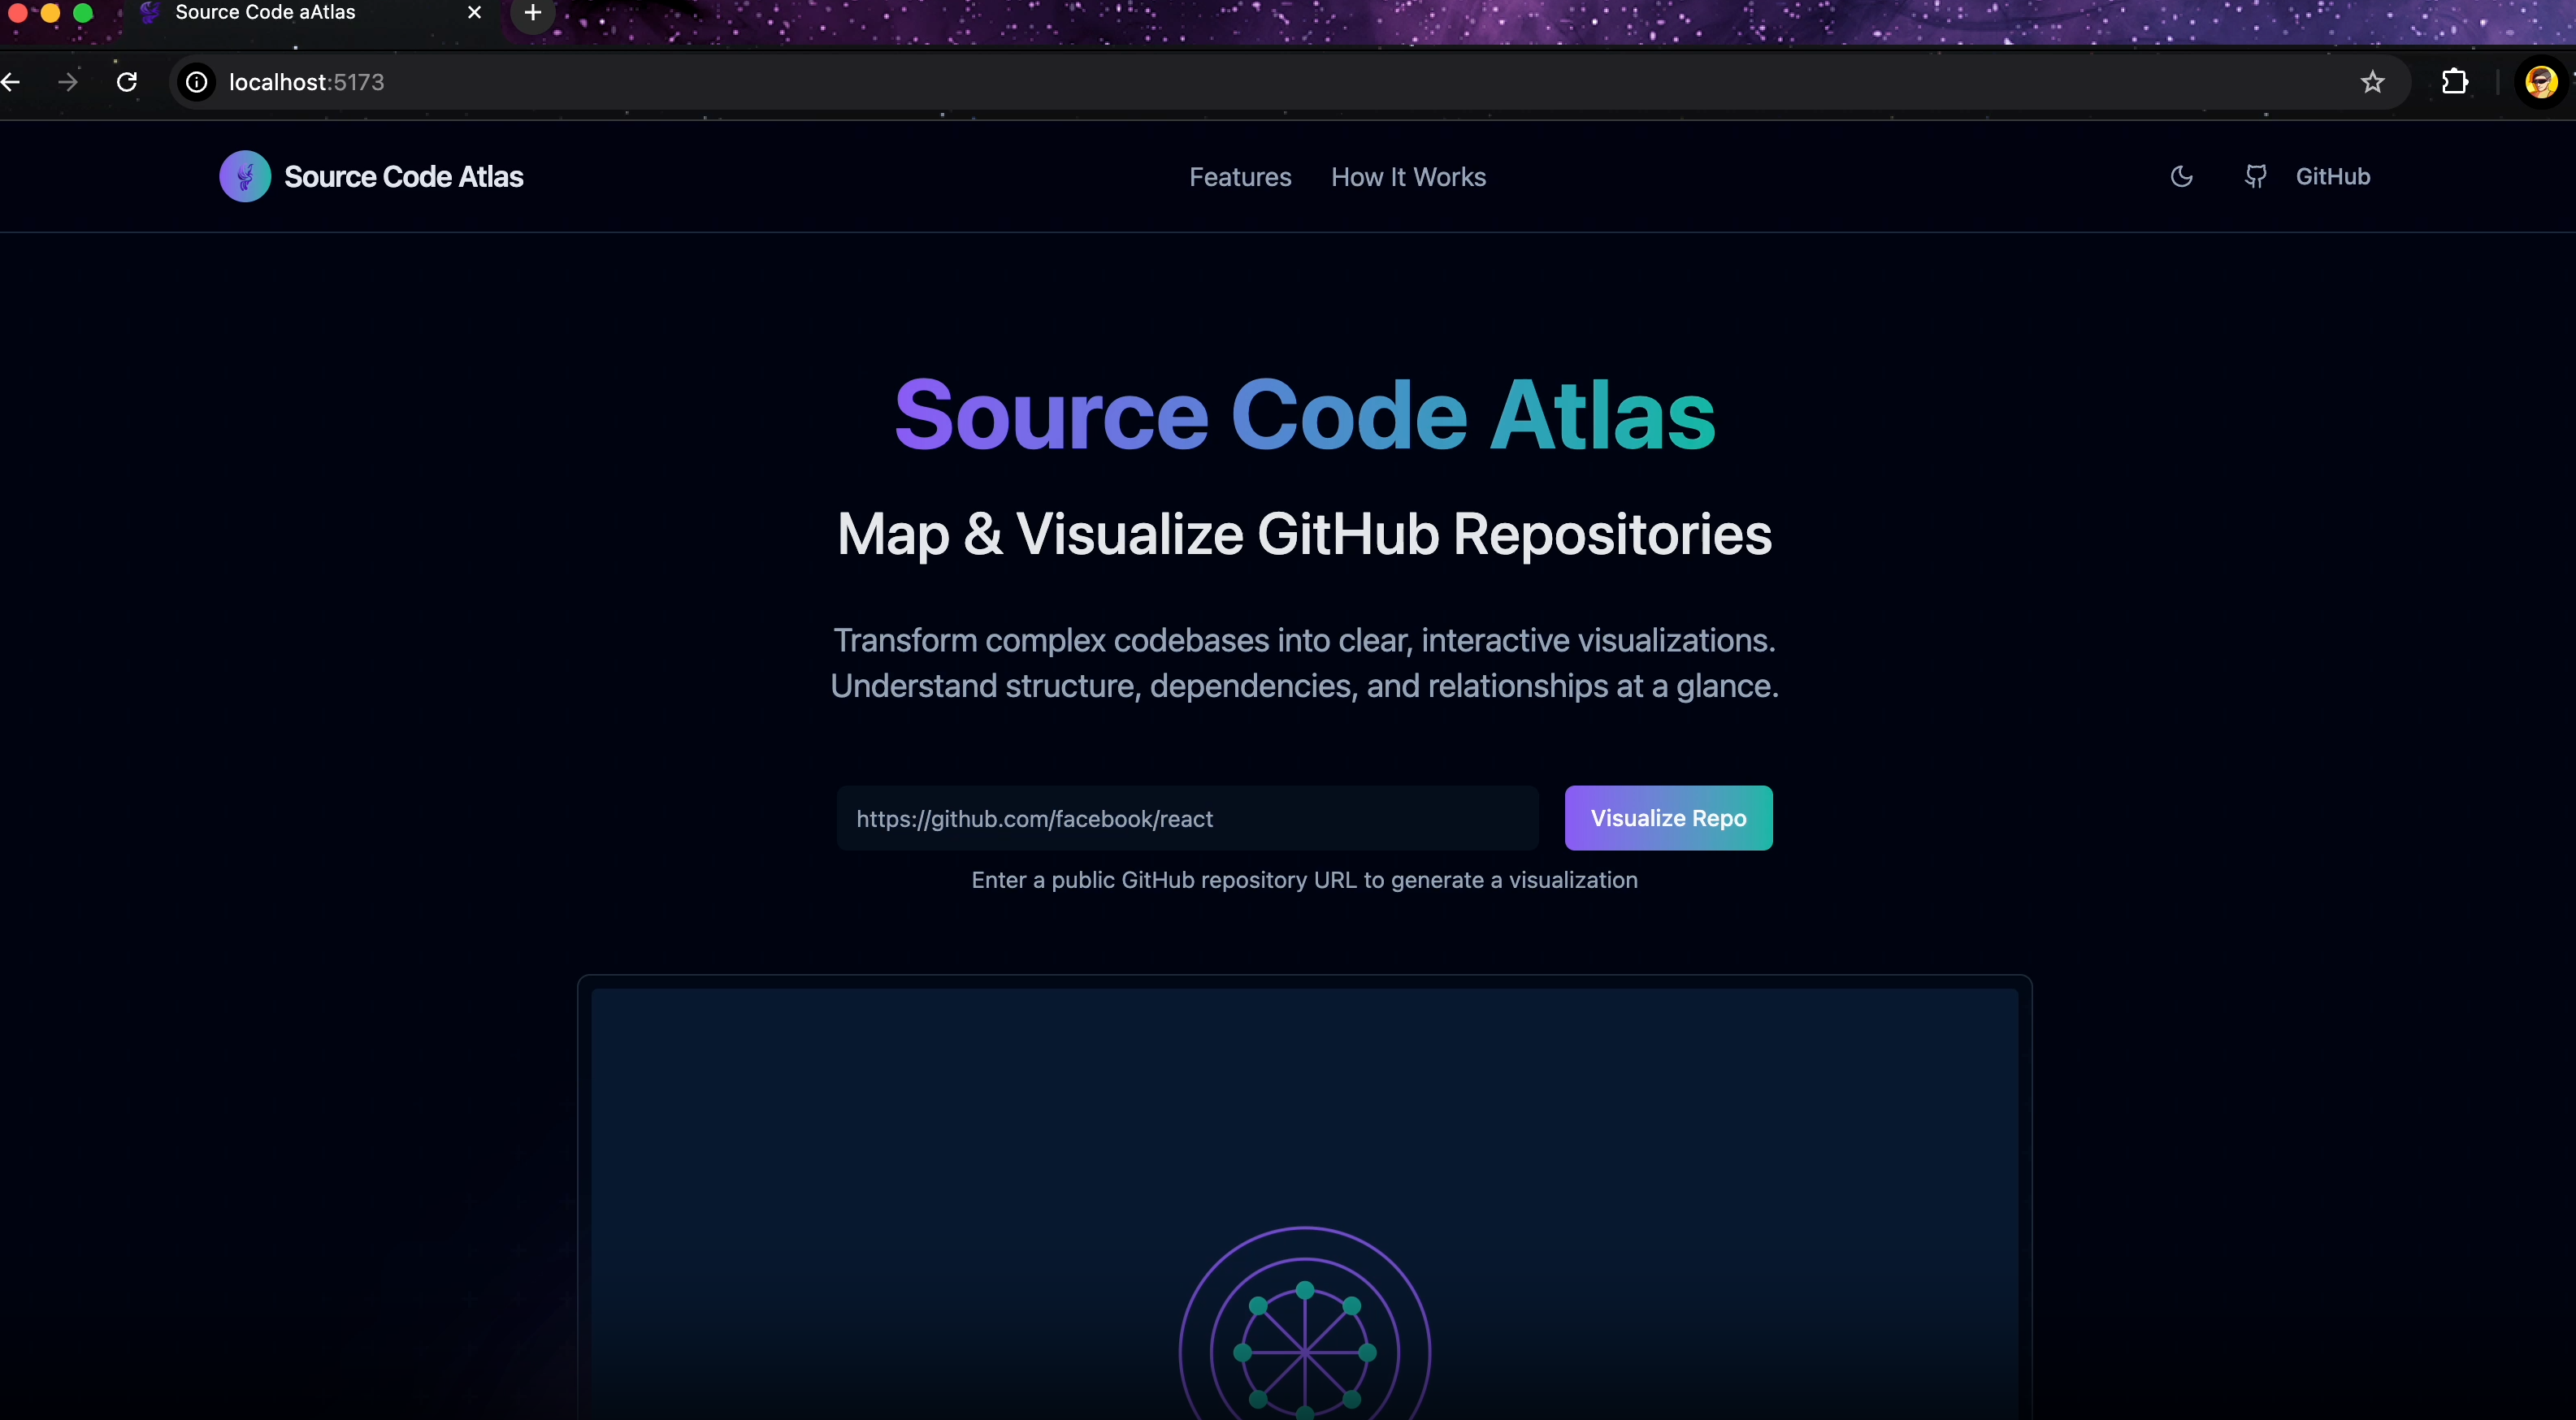The image size is (2576, 1420).
Task: Select the Source Code aAtlas tab
Action: [x=266, y=13]
